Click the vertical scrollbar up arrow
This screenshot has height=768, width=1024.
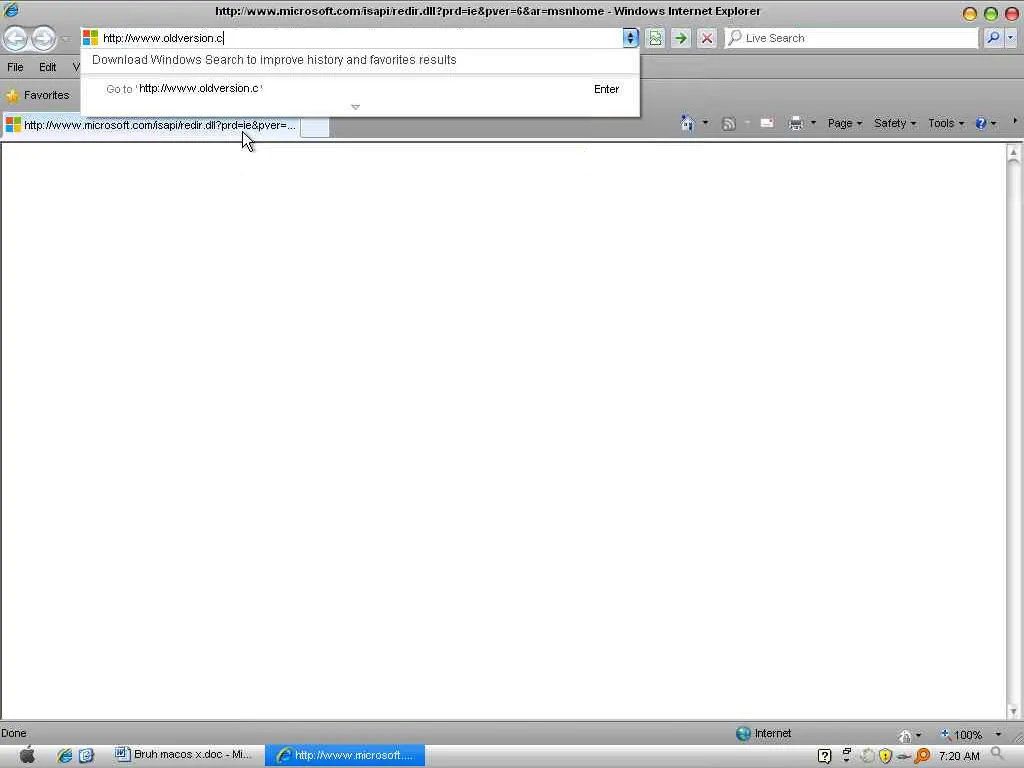coord(1014,153)
